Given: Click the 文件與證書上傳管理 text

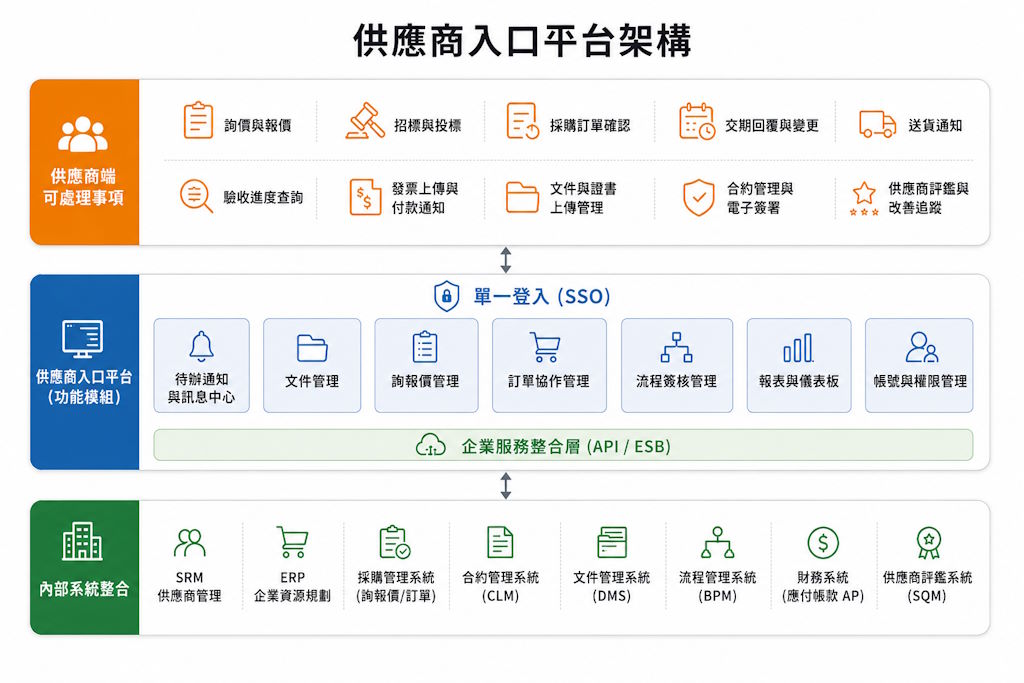Looking at the screenshot, I should click(583, 198).
